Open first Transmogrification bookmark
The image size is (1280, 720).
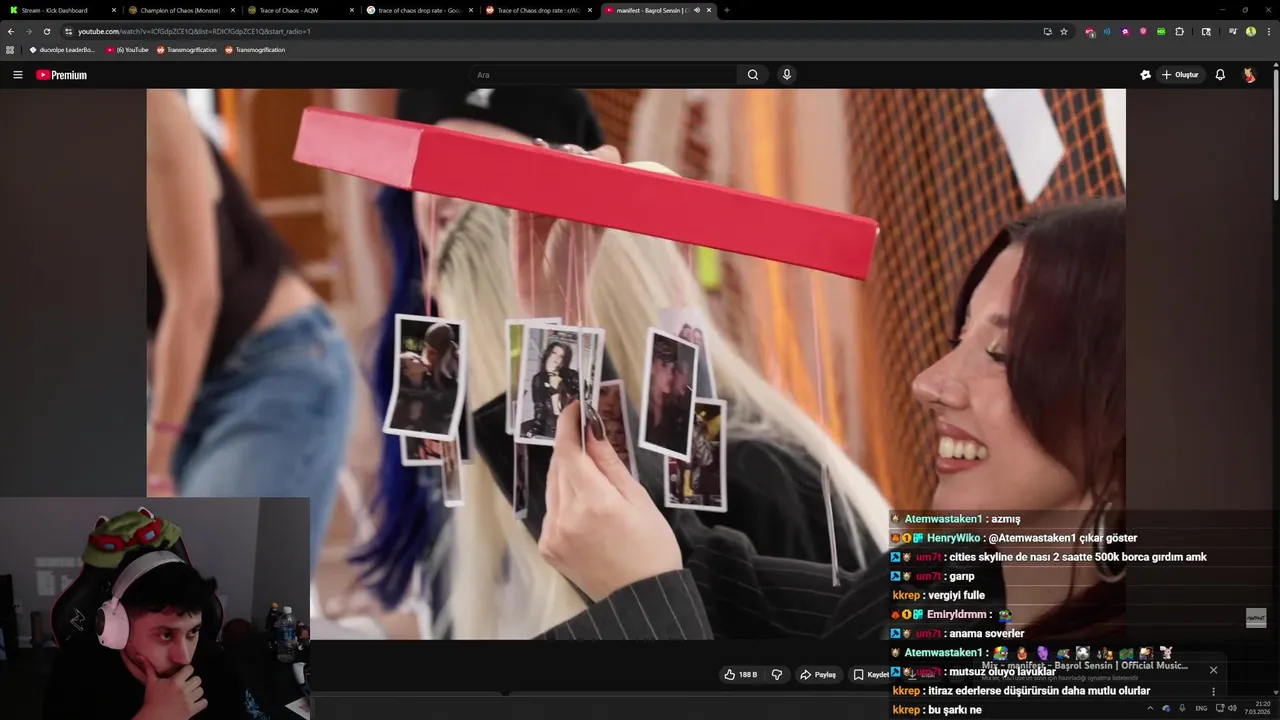186,49
